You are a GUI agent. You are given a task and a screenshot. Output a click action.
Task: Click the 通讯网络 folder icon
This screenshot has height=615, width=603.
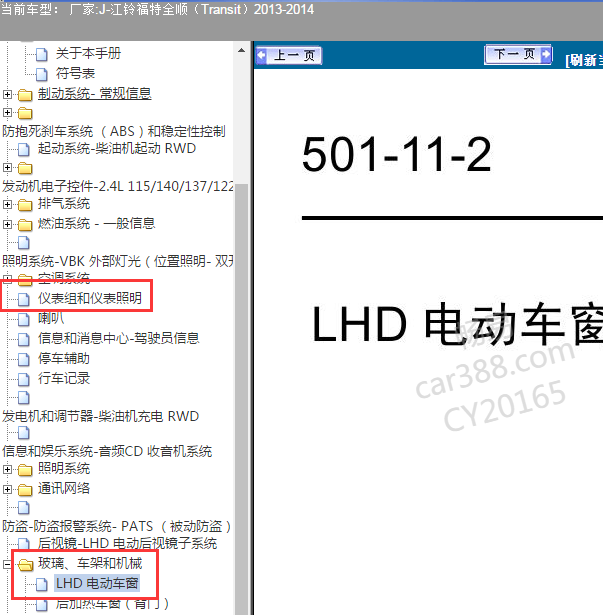(25, 489)
